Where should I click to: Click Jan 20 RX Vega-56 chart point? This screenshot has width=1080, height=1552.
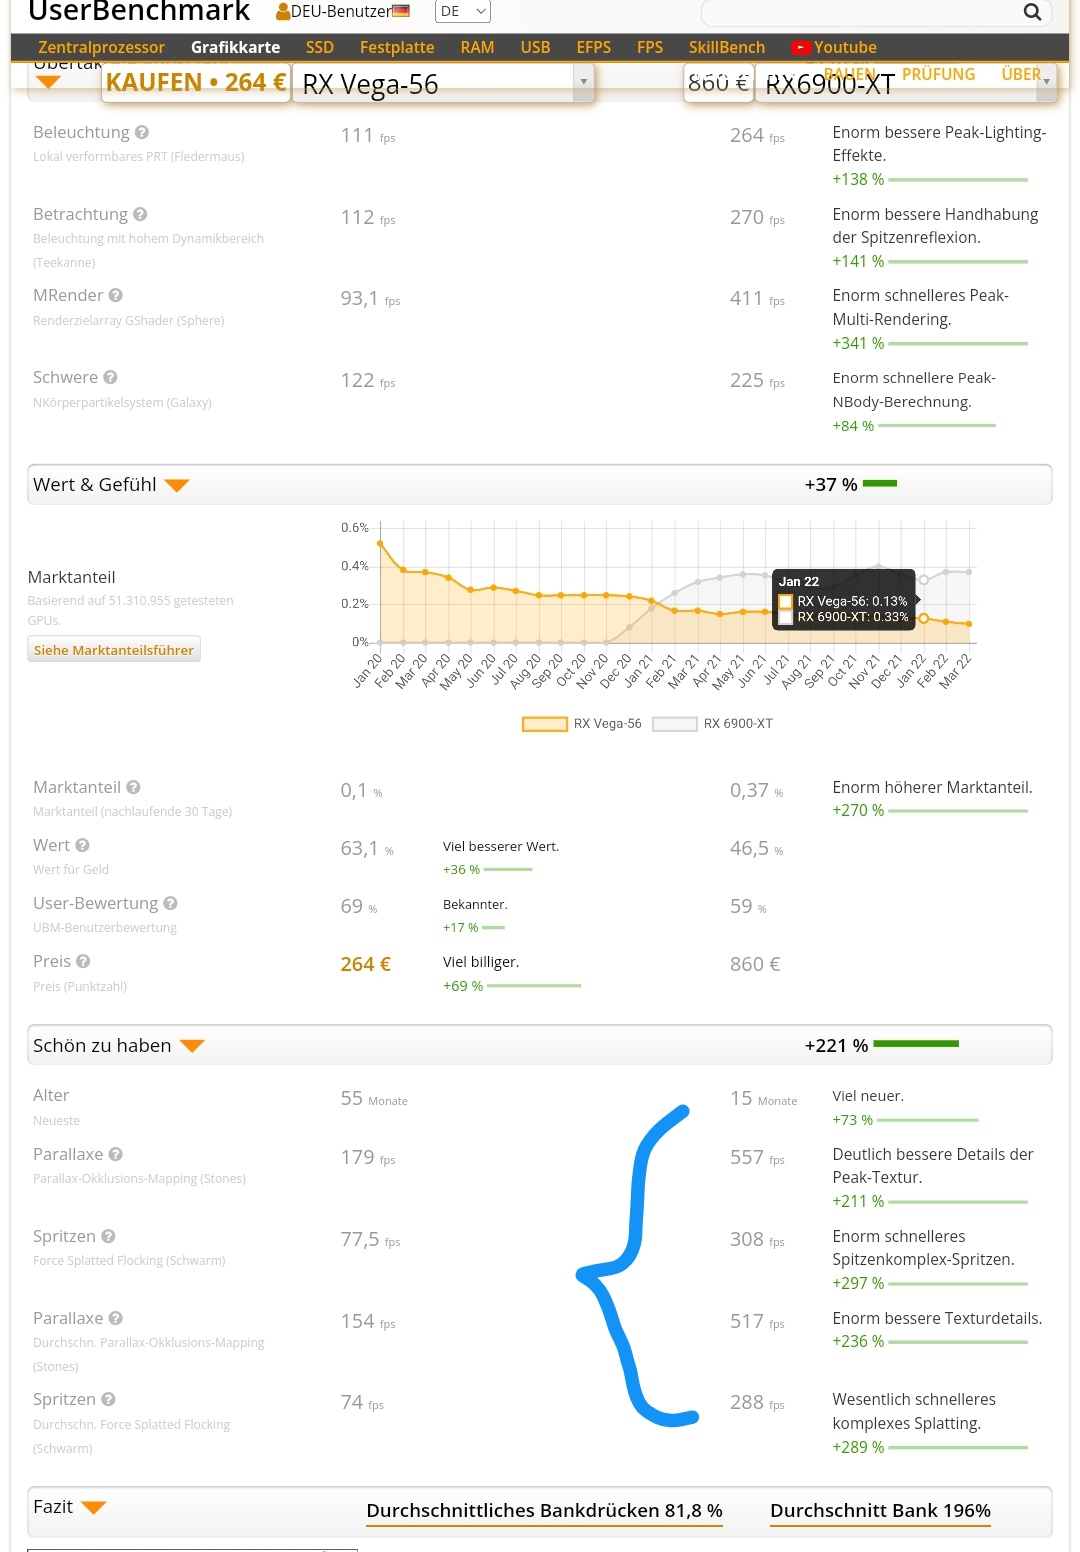[x=380, y=544]
